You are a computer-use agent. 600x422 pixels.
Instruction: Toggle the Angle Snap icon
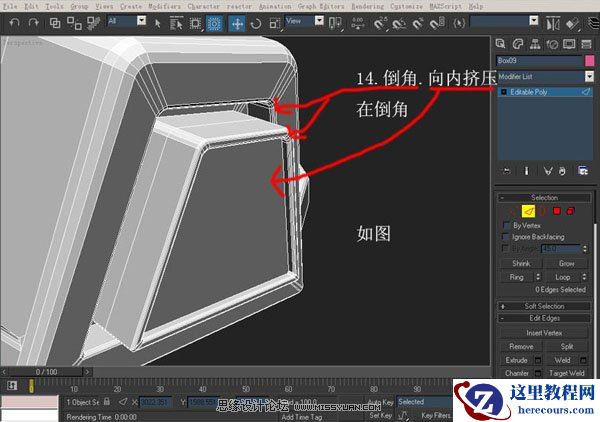(399, 24)
